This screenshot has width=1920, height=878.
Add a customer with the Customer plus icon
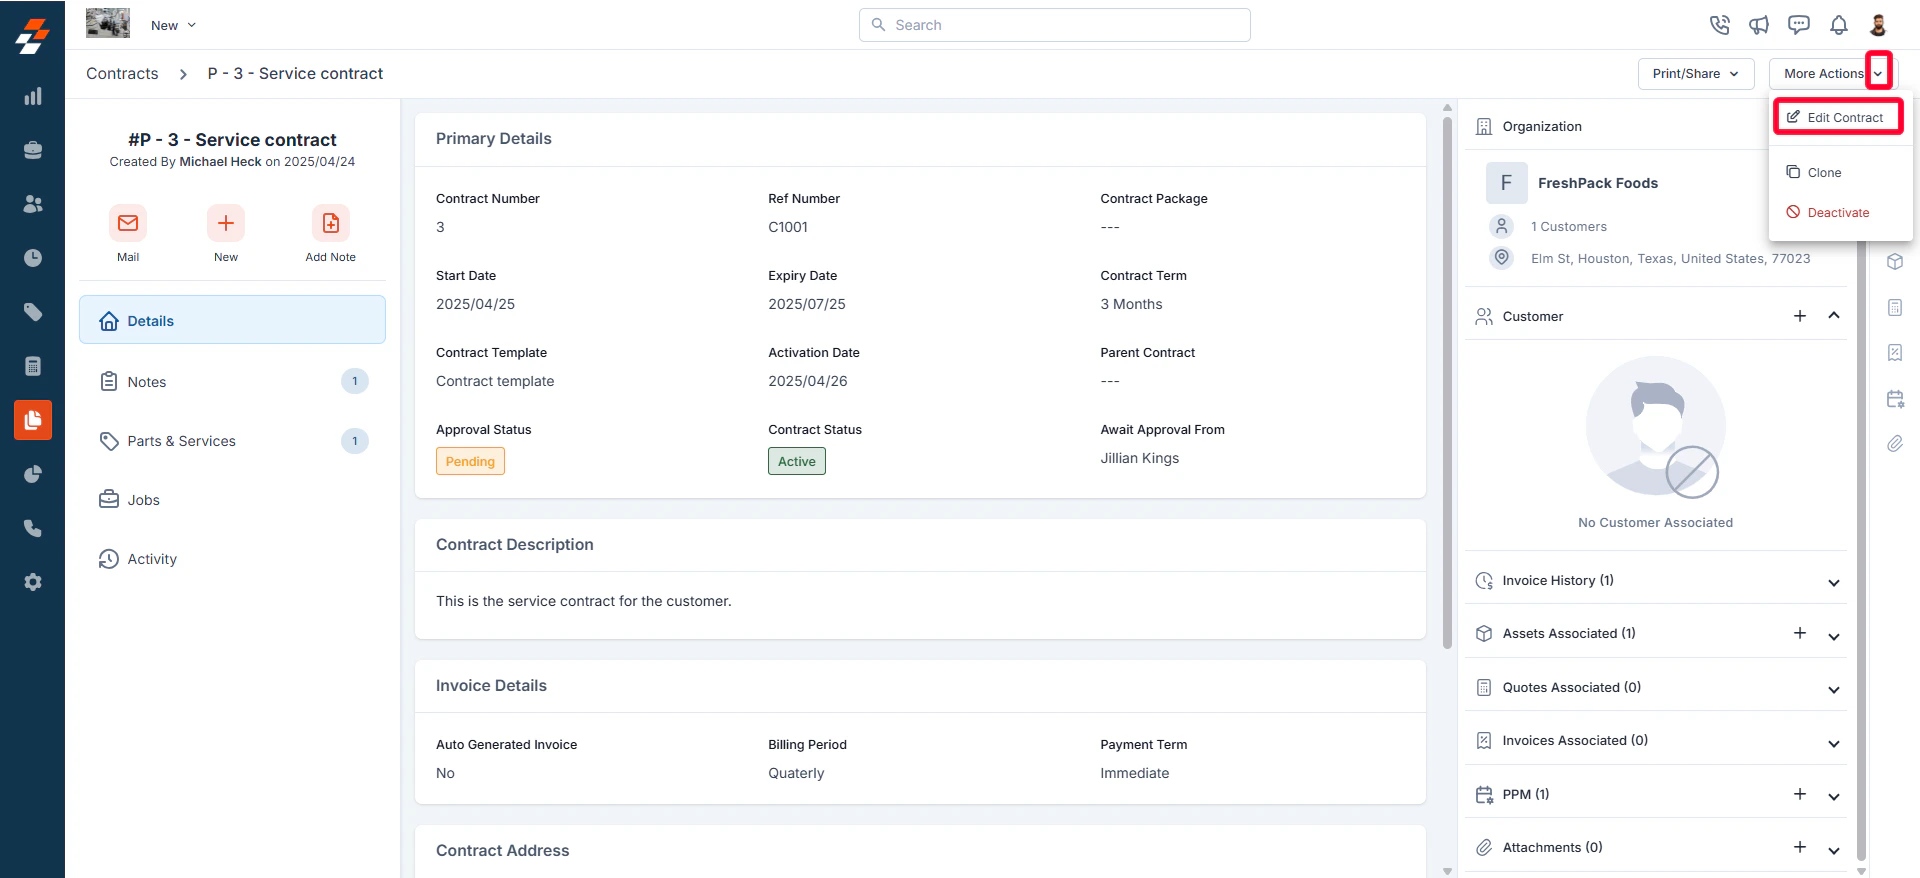(x=1800, y=316)
